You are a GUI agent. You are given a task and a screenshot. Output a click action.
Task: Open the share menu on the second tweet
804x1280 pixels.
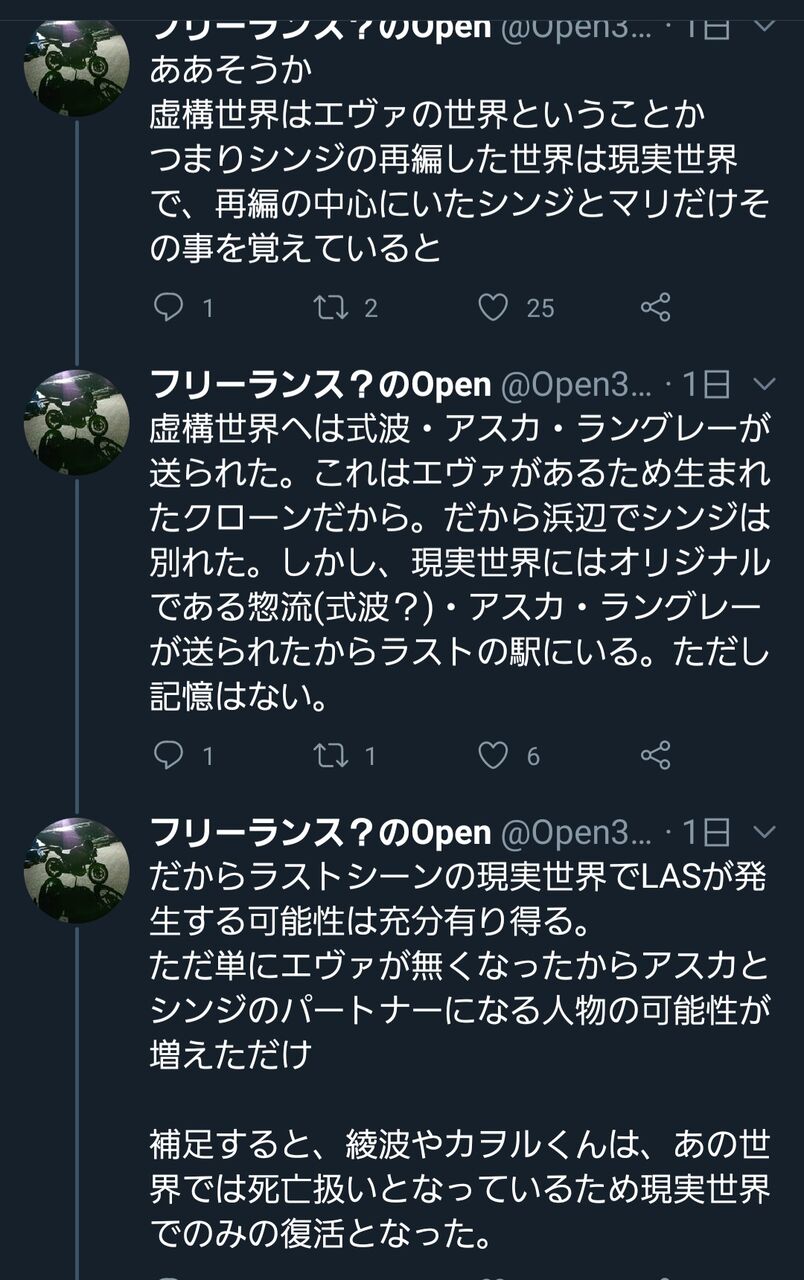pyautogui.click(x=657, y=757)
